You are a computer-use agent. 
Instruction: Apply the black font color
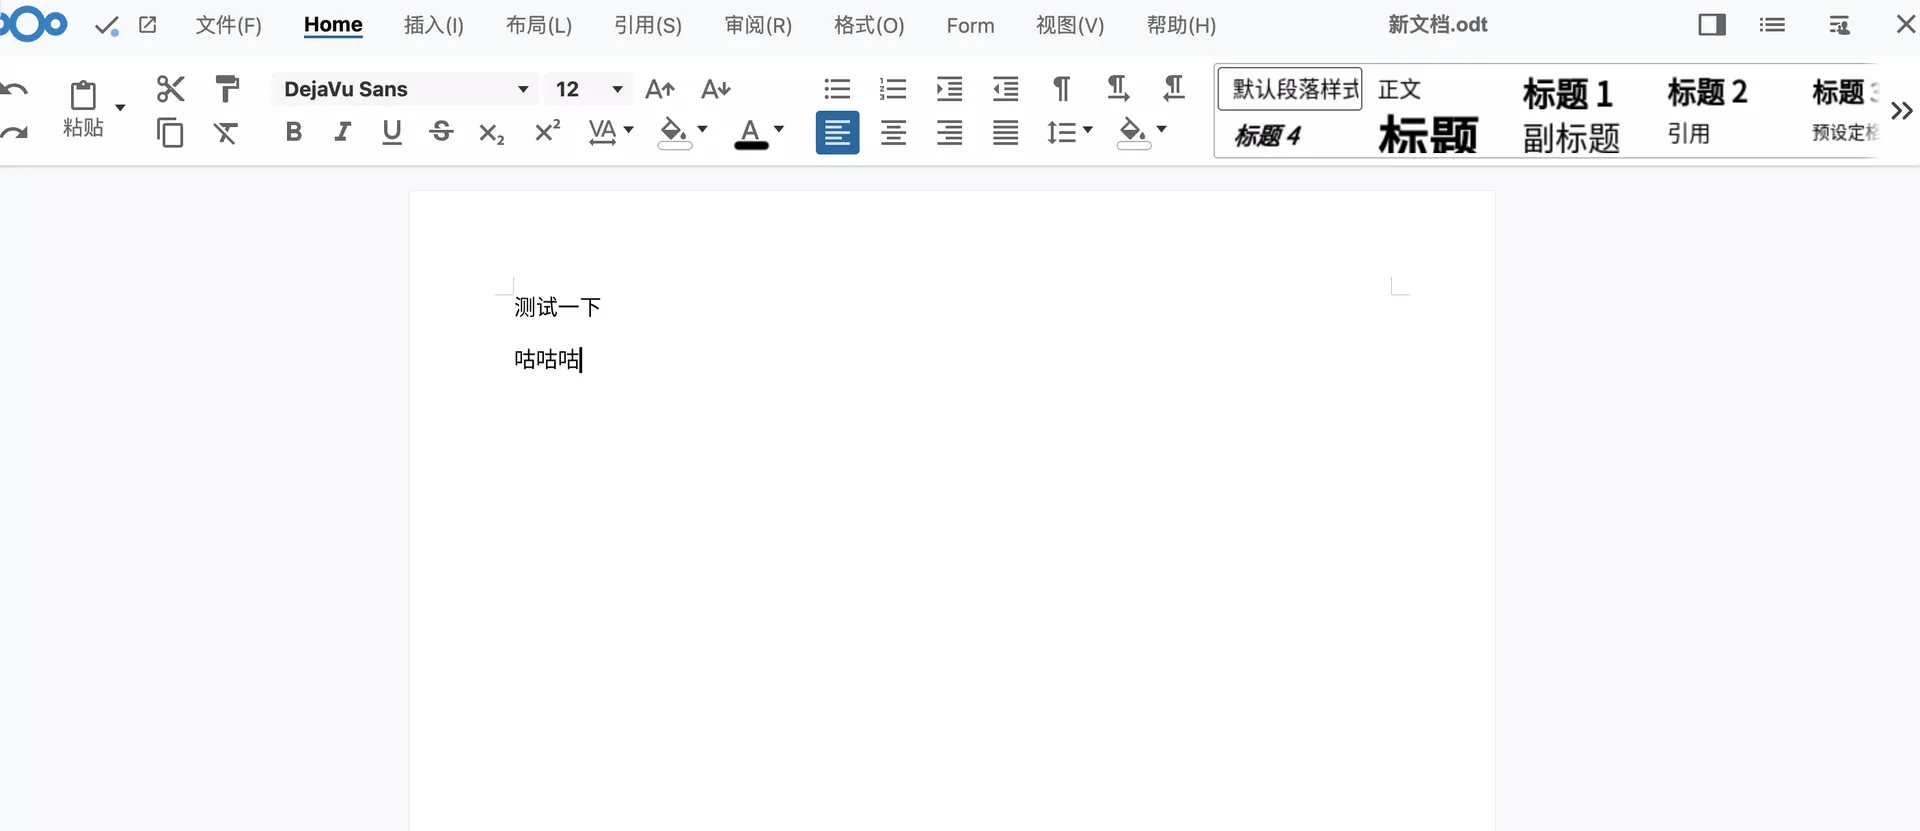point(751,133)
